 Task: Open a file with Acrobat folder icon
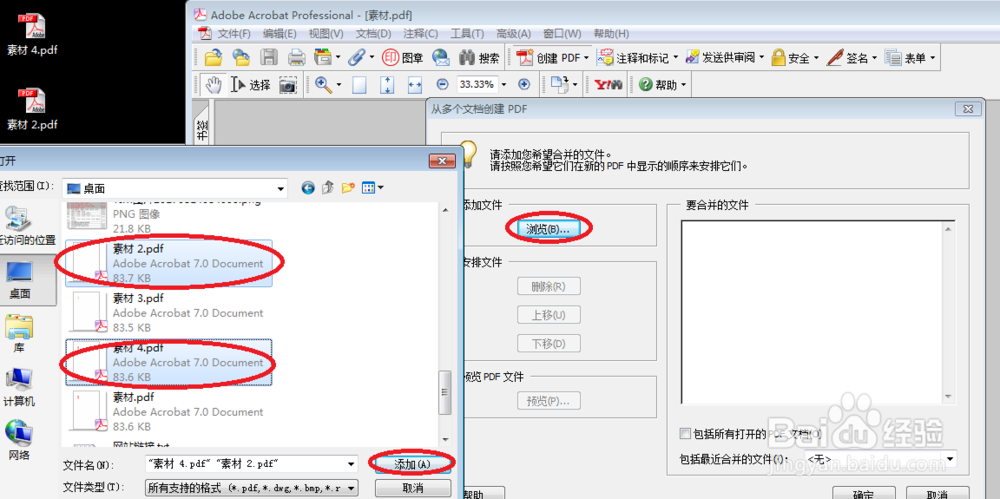point(213,58)
